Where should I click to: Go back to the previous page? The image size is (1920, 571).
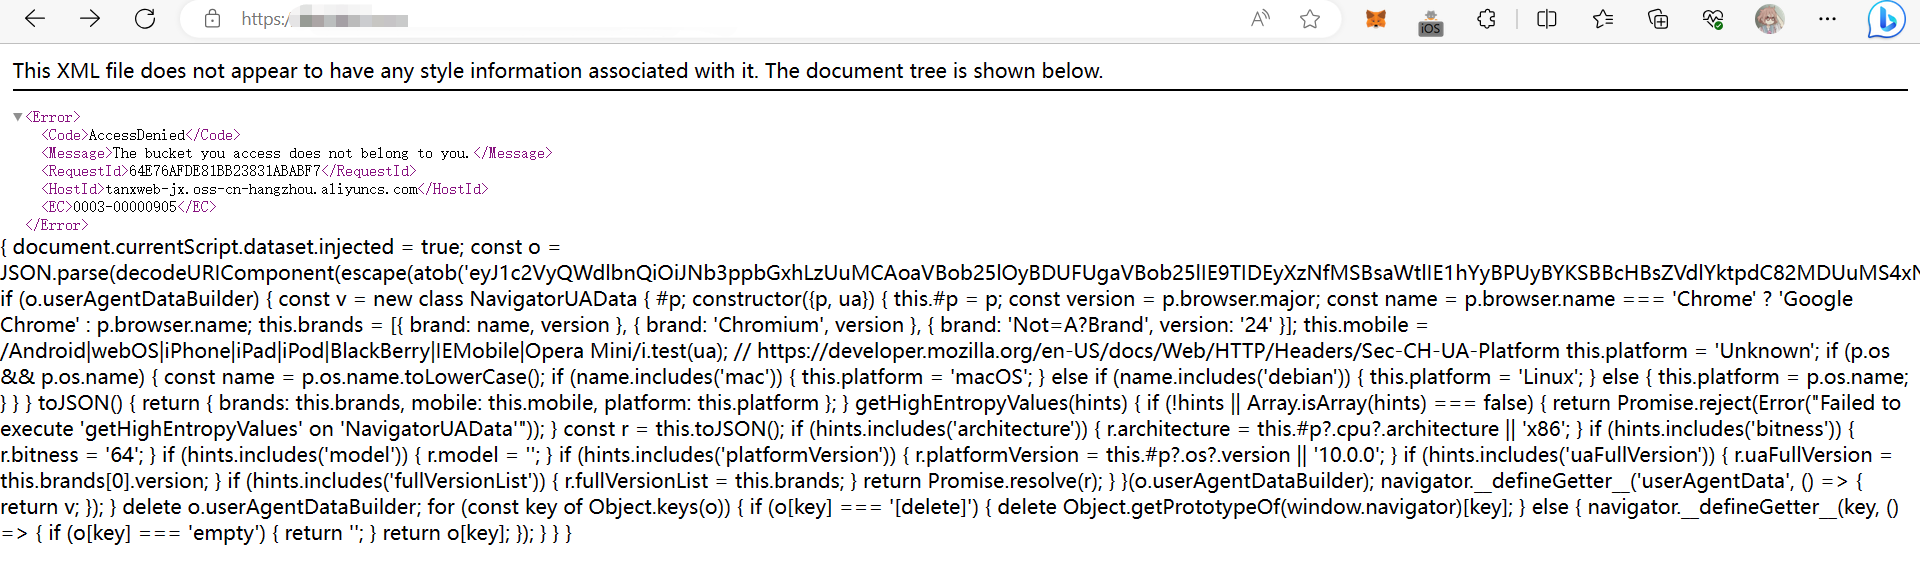(x=35, y=19)
